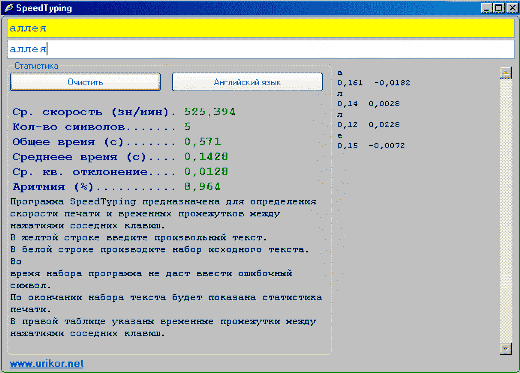Click the Кол-во символов value 5
520x373 pixels.
tap(187, 127)
